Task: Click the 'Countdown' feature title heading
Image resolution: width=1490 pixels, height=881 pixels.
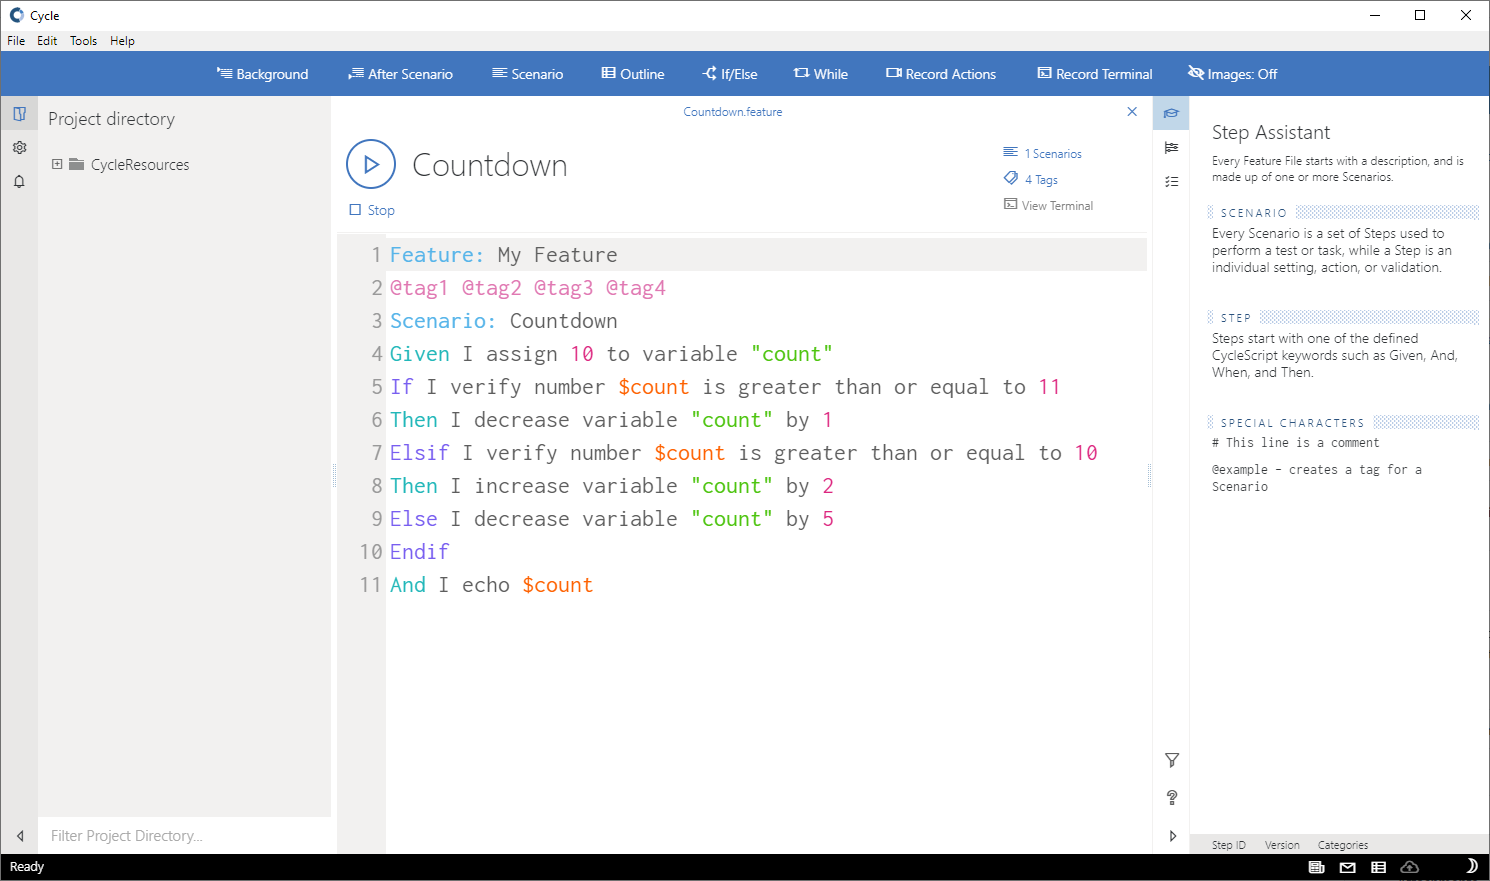Action: [x=489, y=165]
